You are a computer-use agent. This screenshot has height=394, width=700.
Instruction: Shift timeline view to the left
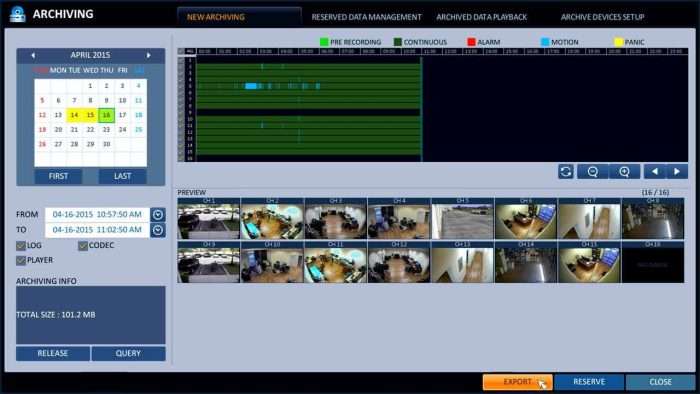(654, 172)
